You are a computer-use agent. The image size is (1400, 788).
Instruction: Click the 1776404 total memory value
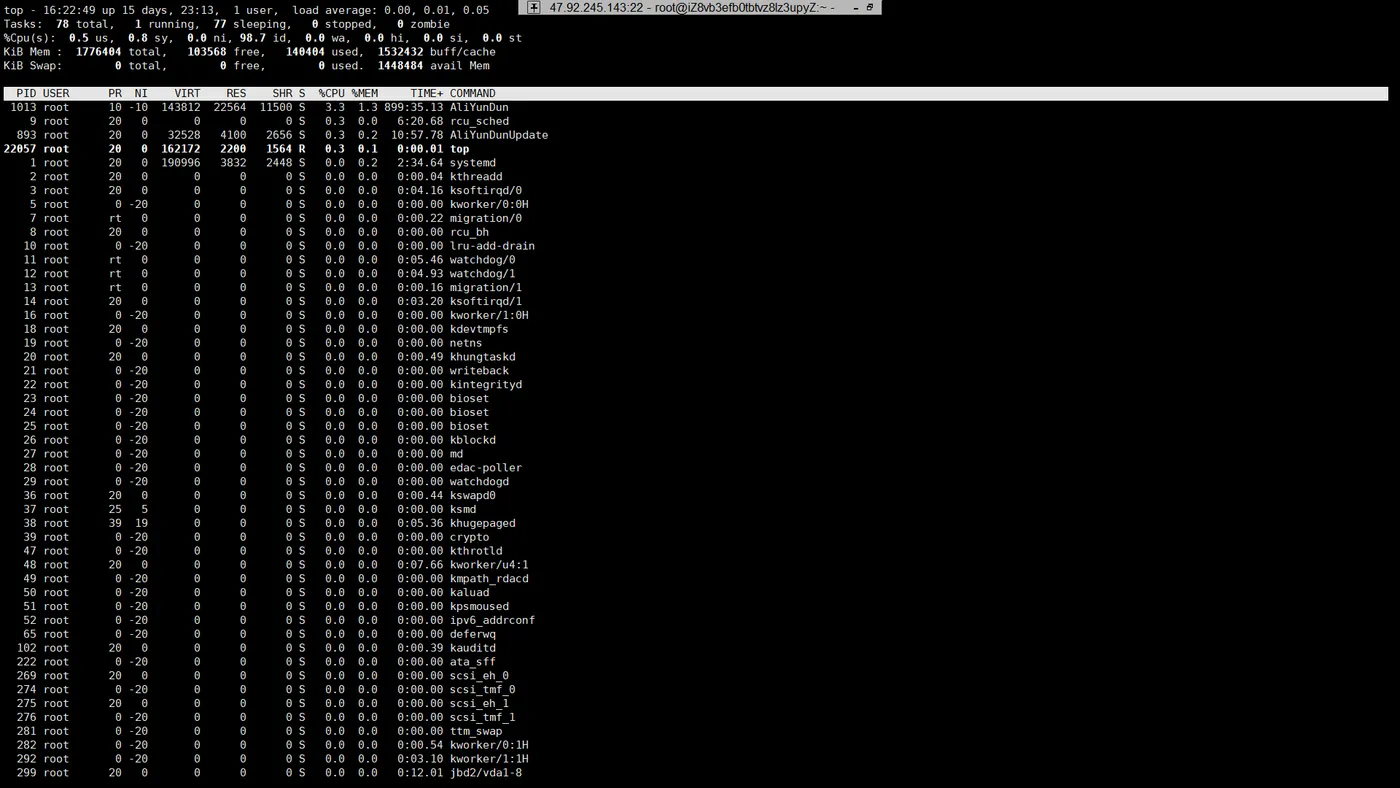[x=99, y=52]
